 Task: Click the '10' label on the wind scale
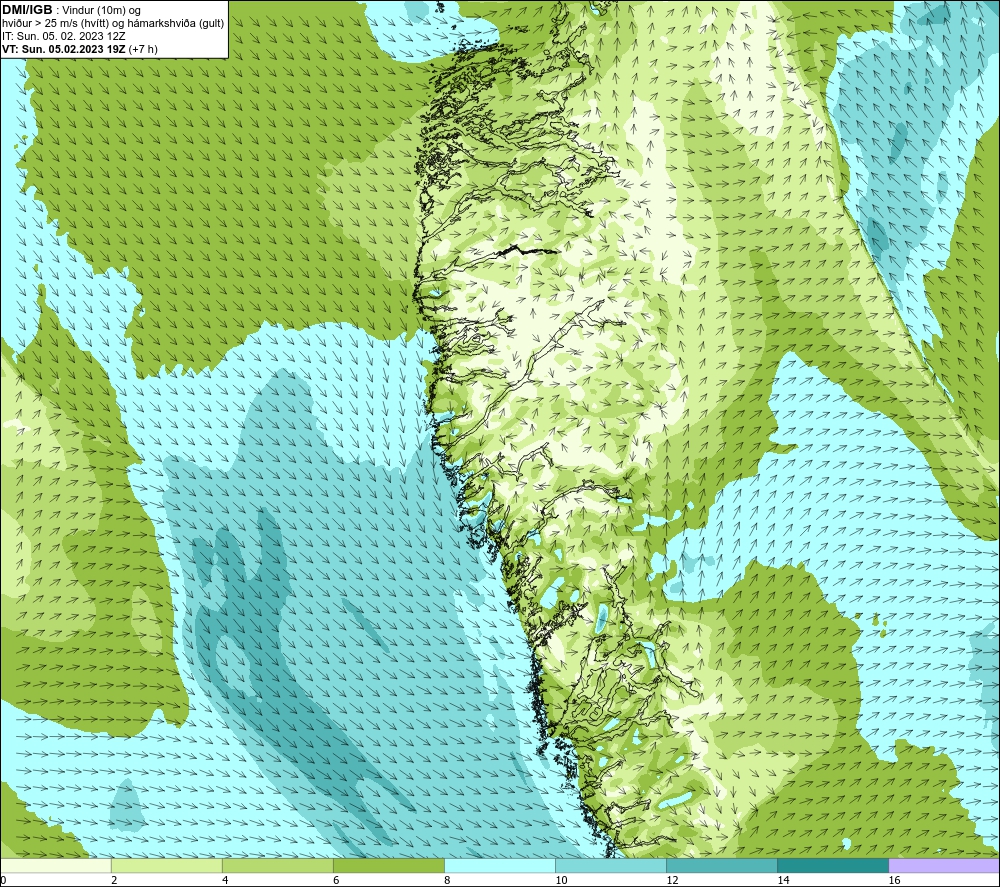561,881
